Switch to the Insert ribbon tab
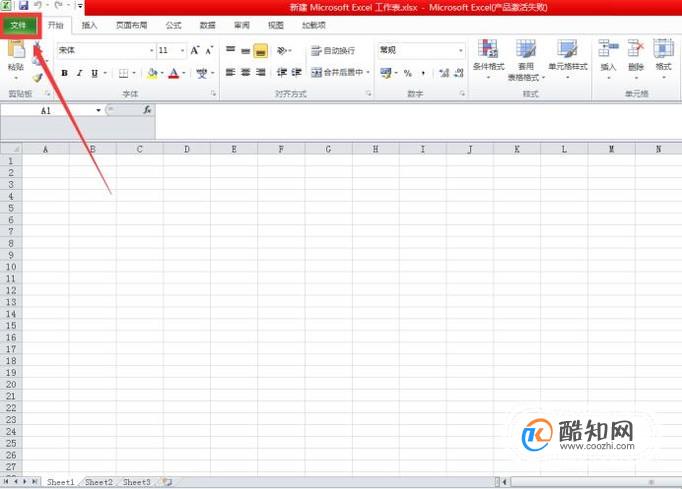The height and width of the screenshot is (489, 682). pos(89,25)
